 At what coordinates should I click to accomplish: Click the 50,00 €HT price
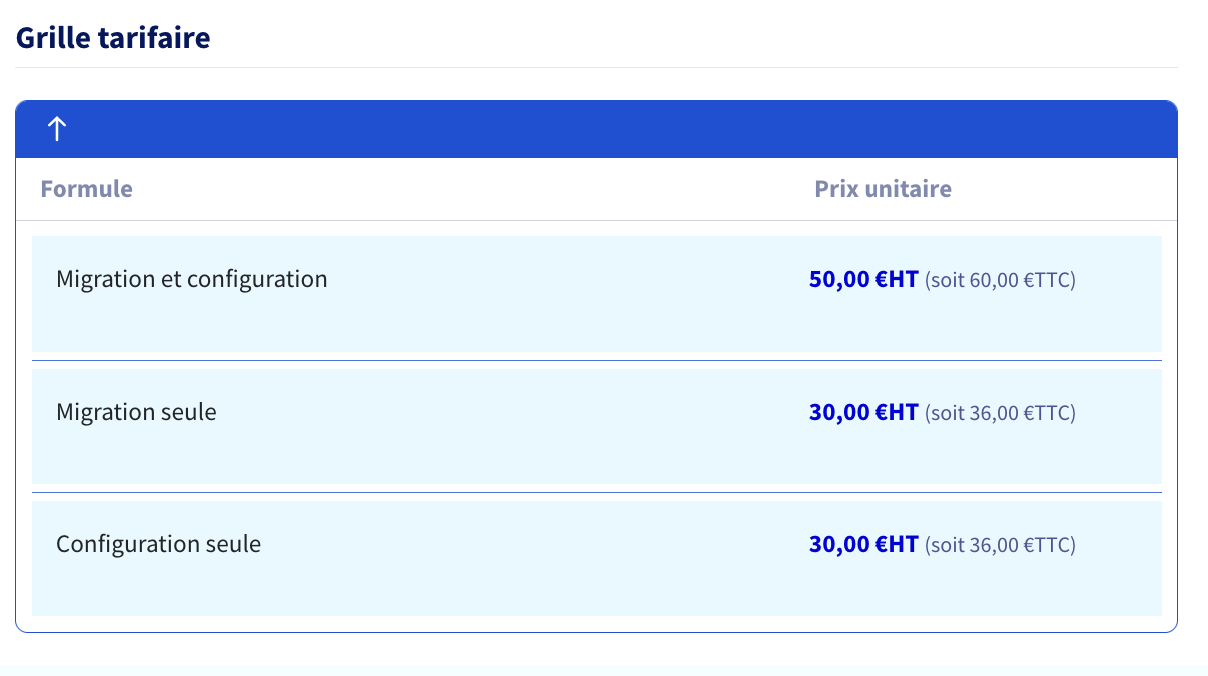(x=863, y=279)
